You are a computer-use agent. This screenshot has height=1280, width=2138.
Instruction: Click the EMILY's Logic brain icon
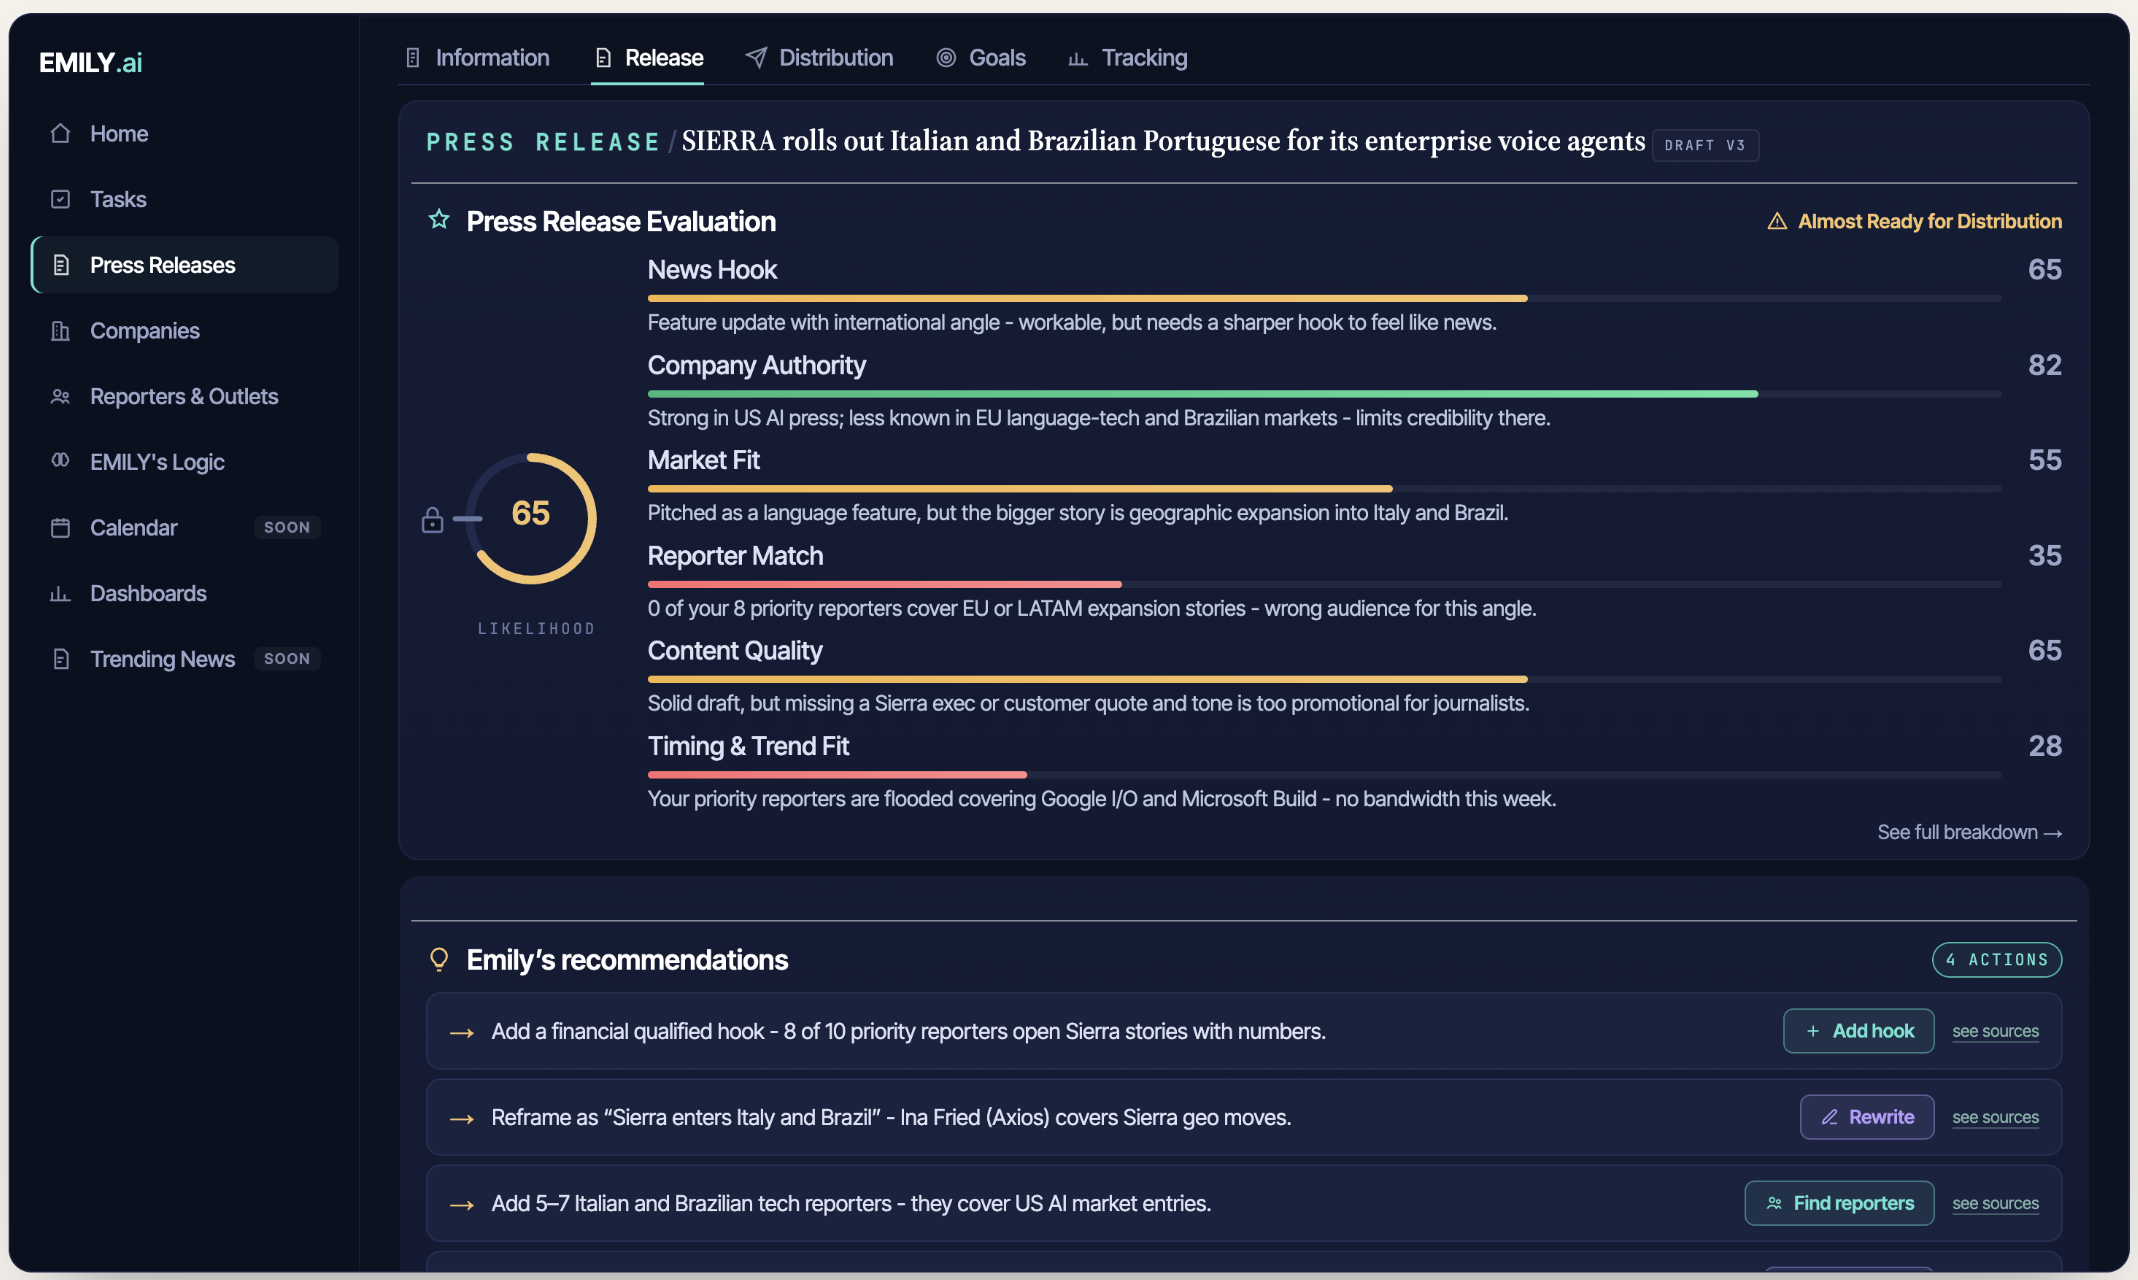coord(60,461)
